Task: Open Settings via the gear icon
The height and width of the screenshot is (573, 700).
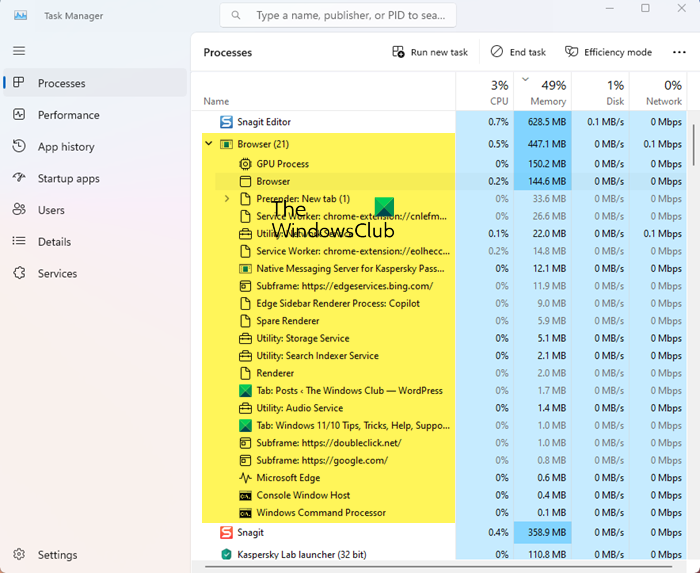Action: (19, 555)
